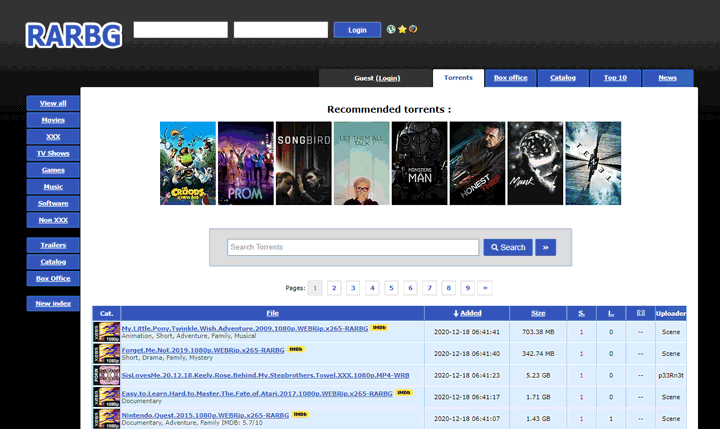The height and width of the screenshot is (429, 720).
Task: Click the Search button
Action: pyautogui.click(x=508, y=247)
